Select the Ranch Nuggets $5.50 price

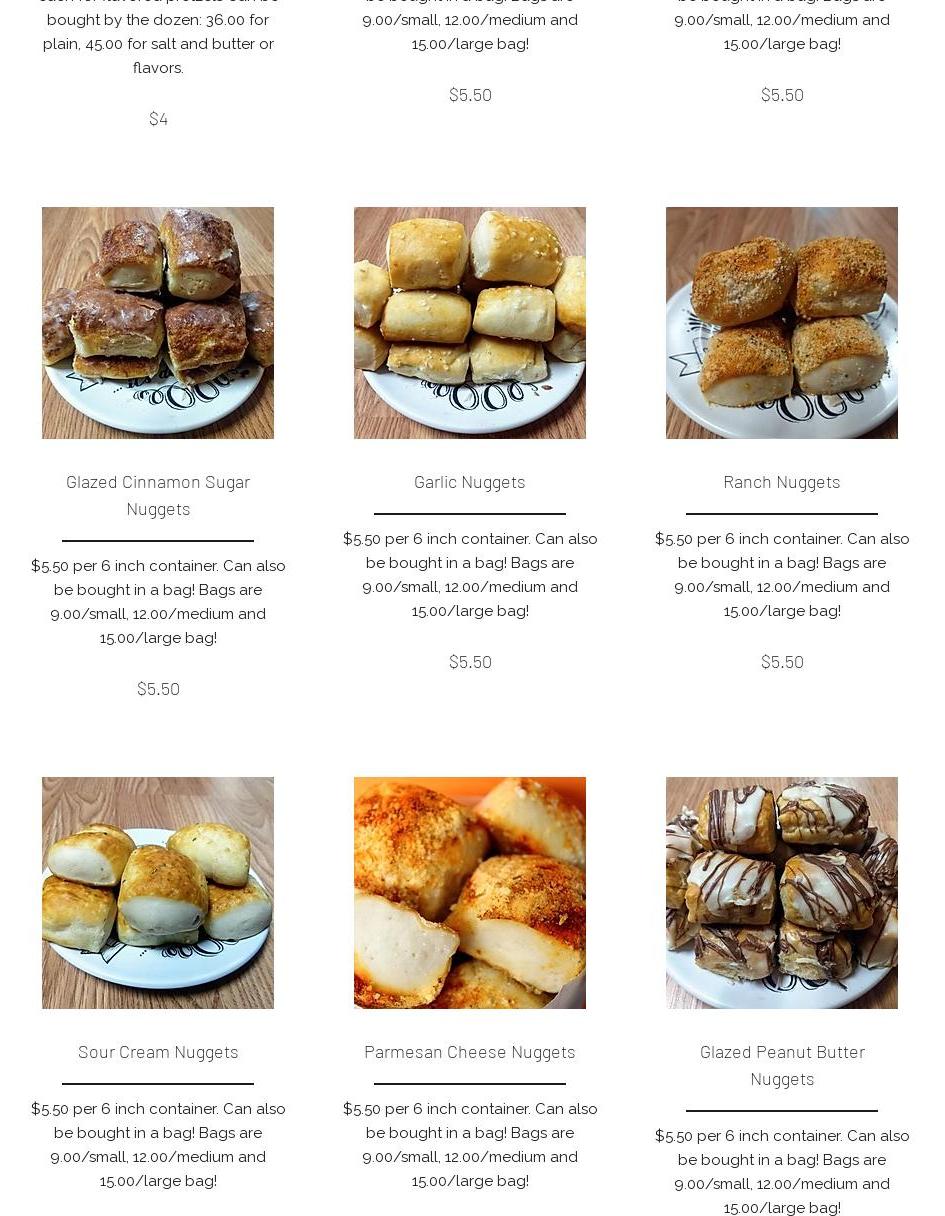tap(782, 662)
